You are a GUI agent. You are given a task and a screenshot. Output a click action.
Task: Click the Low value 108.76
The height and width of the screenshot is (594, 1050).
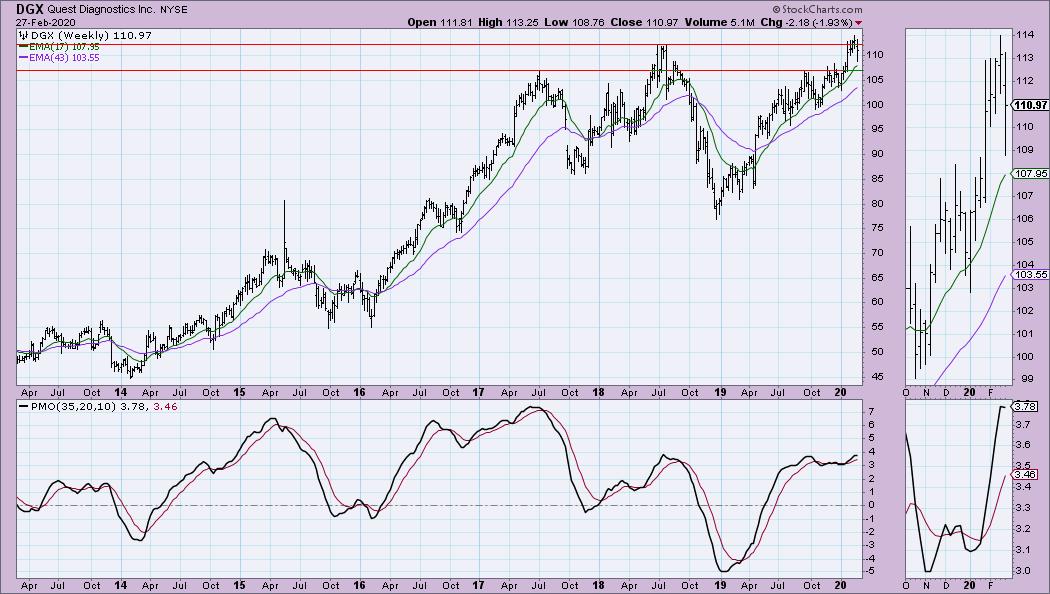[x=589, y=22]
